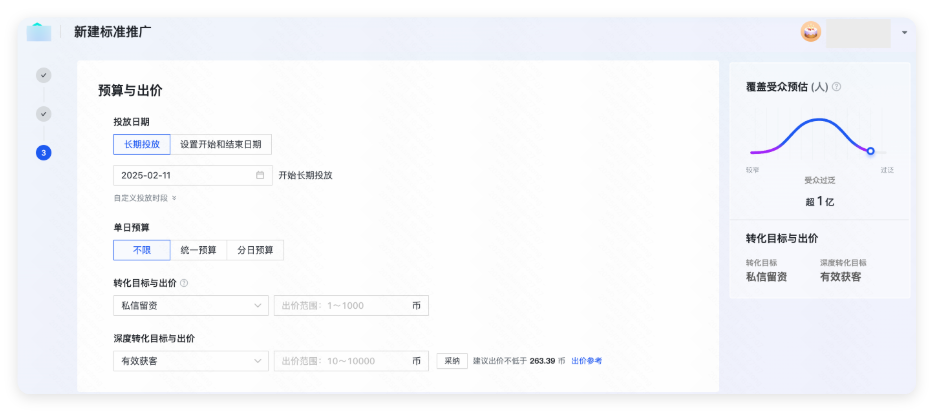Viewport: 933px width, 411px height.
Task: Focus the bid field 出价范围 1～1000
Action: 351,305
